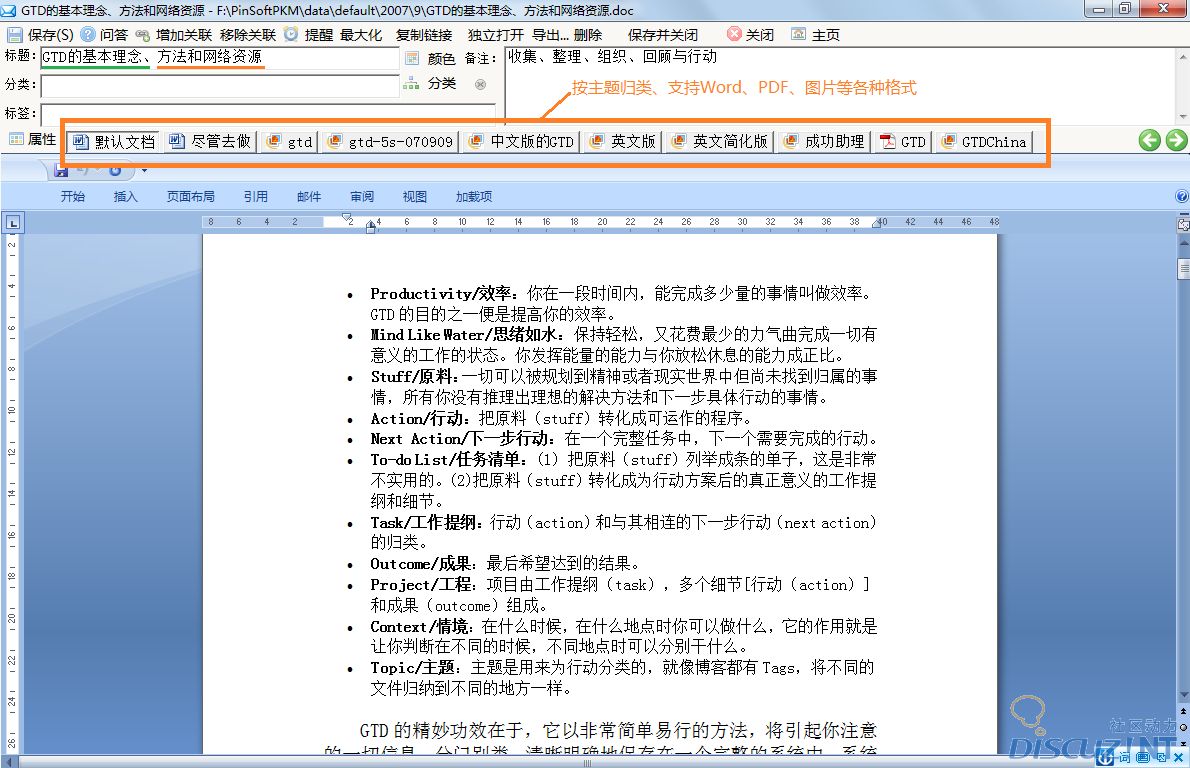Click into the 标签 tag input field
1190x768 pixels.
(267, 113)
